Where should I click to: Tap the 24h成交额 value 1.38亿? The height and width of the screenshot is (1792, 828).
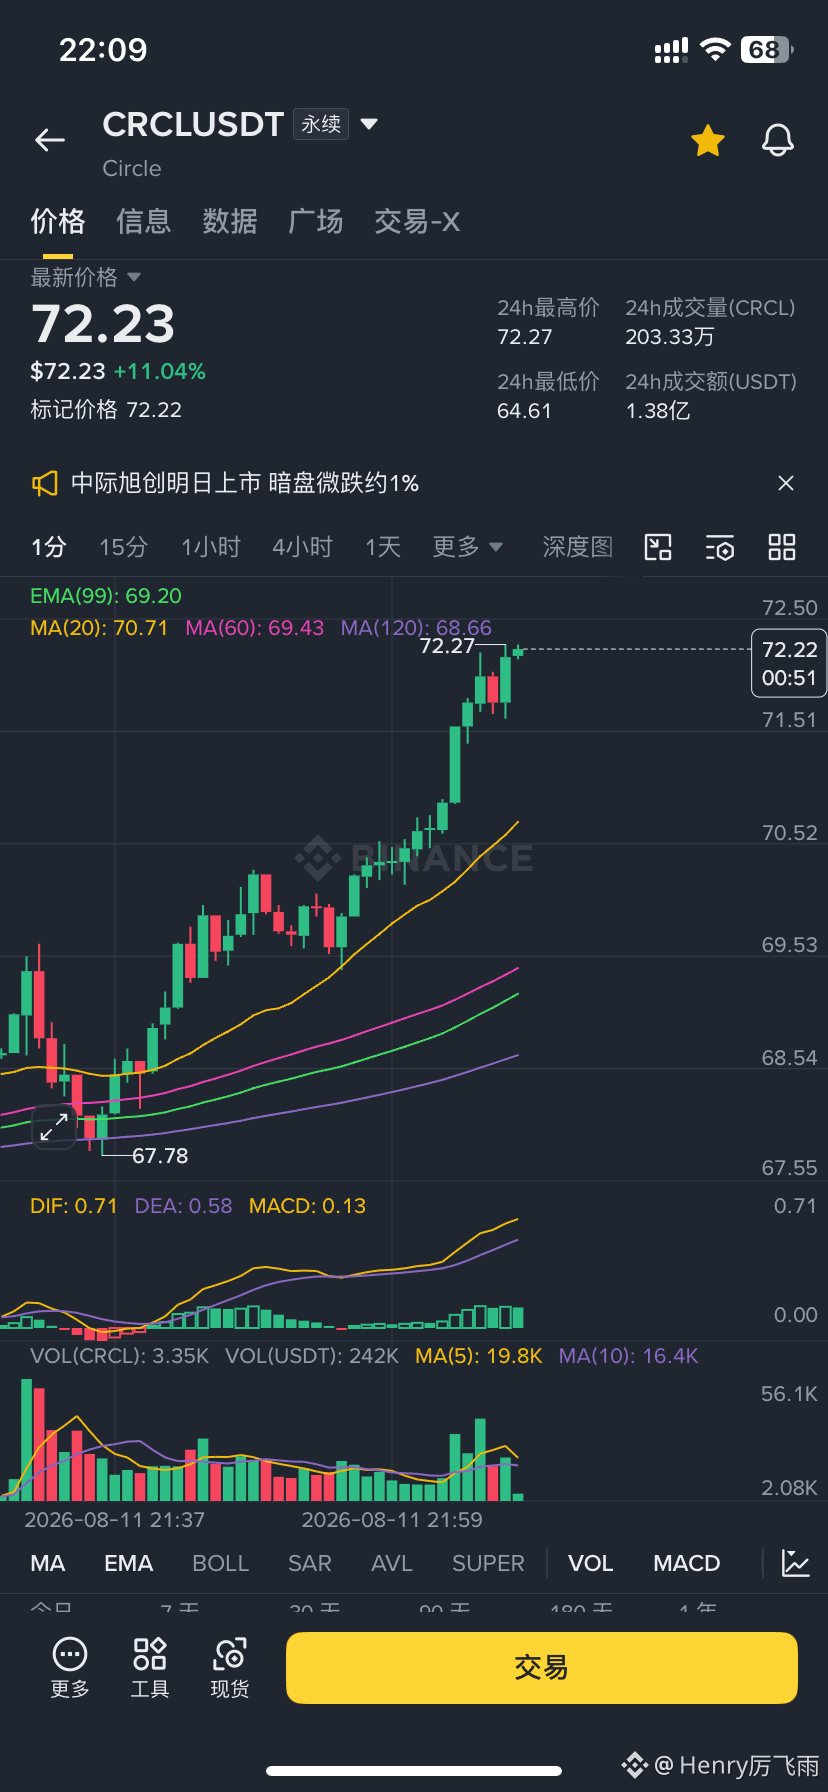(658, 411)
